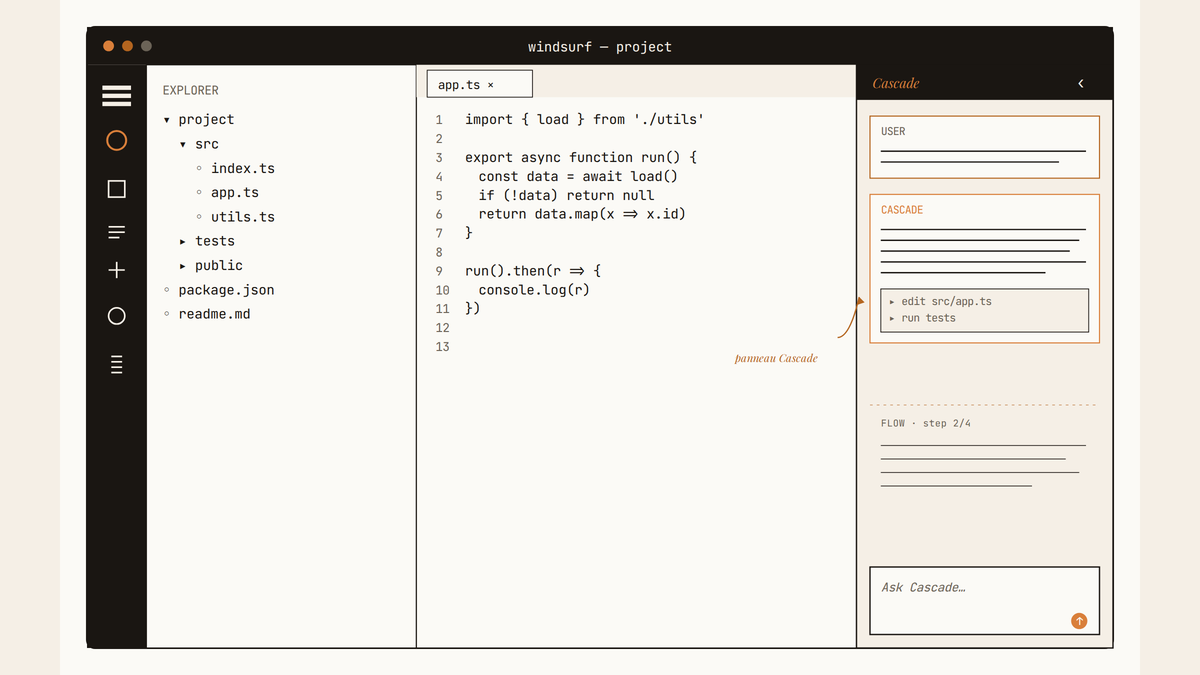Open index.ts in explorer
This screenshot has height=675, width=1200.
point(243,168)
